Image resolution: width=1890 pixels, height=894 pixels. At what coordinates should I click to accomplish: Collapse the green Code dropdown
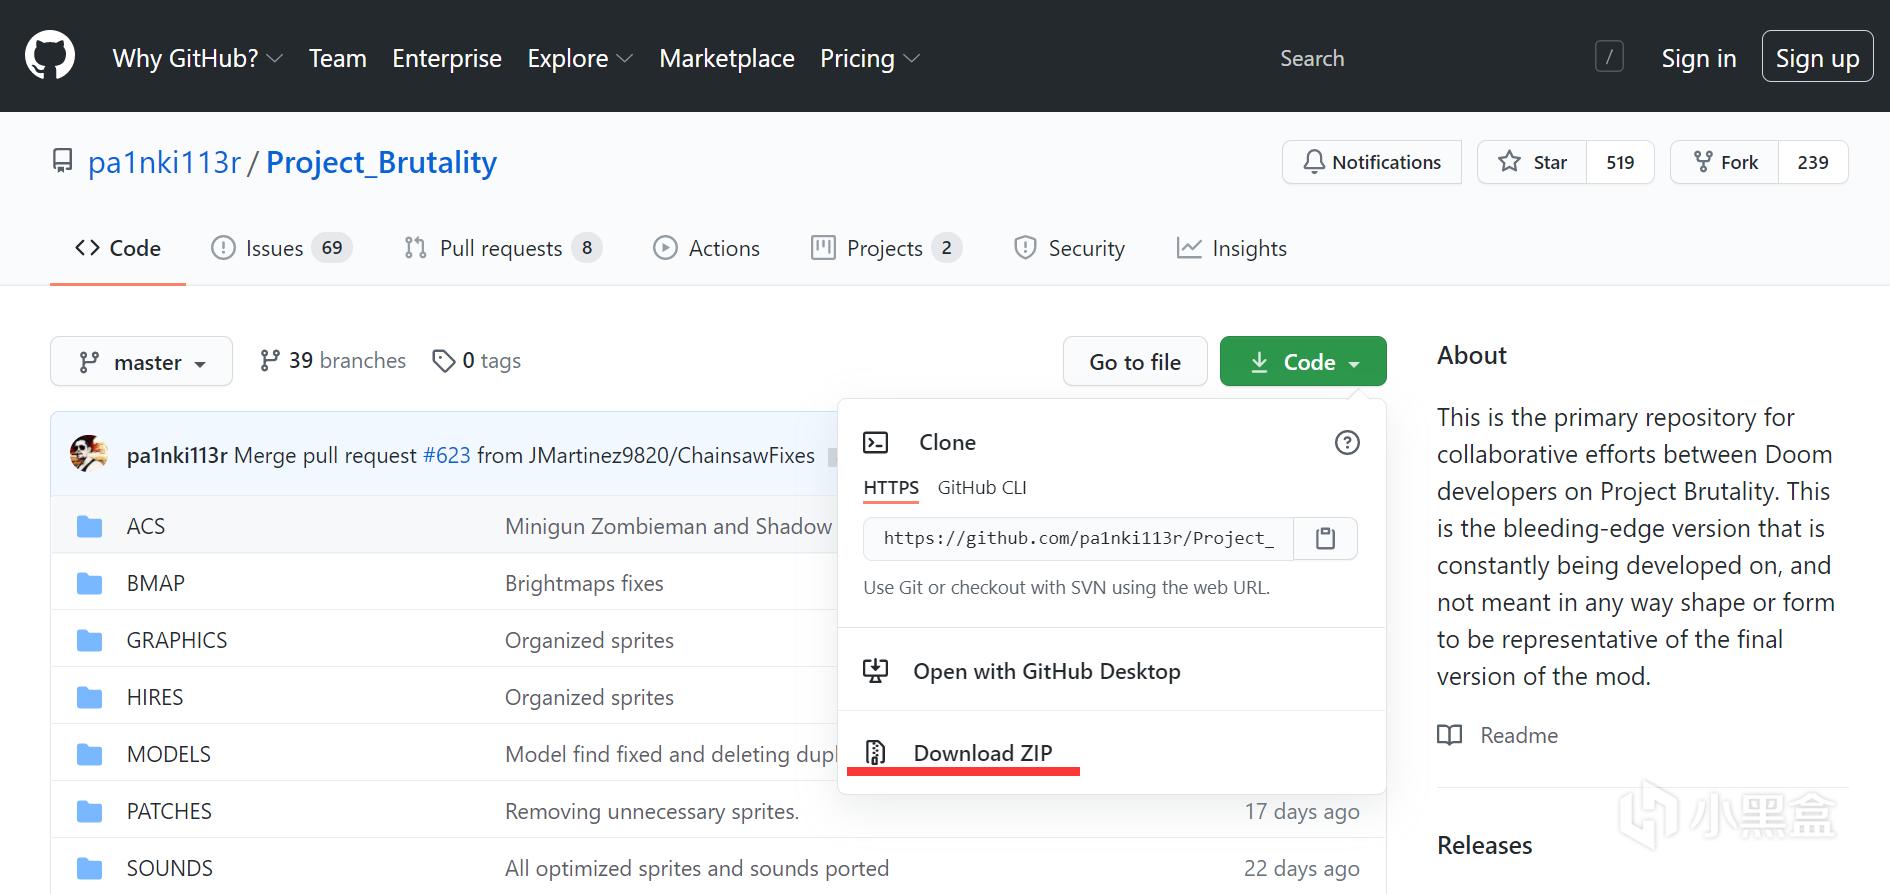pyautogui.click(x=1303, y=362)
